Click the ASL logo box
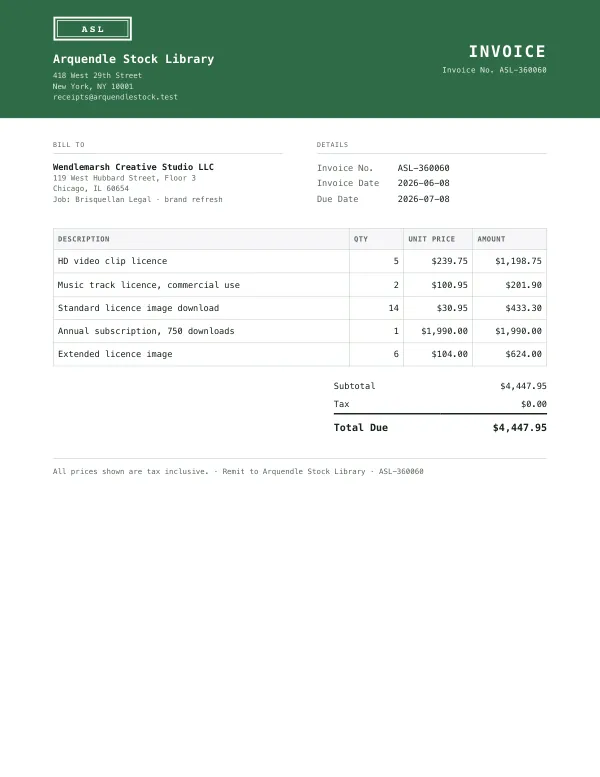600x777 pixels. (x=92, y=29)
